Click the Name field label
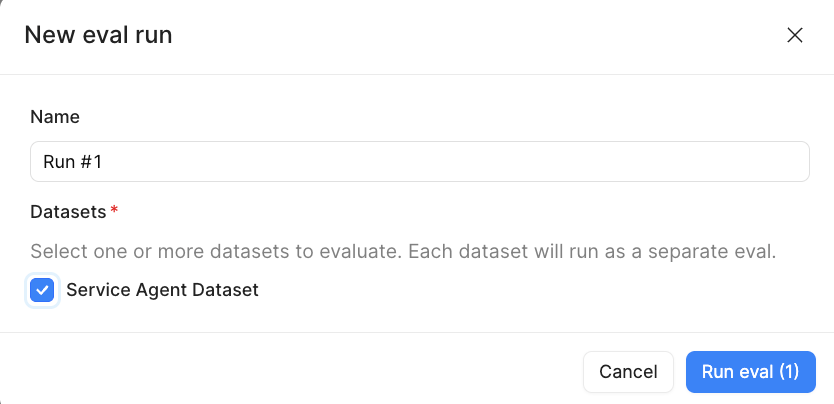 (55, 117)
